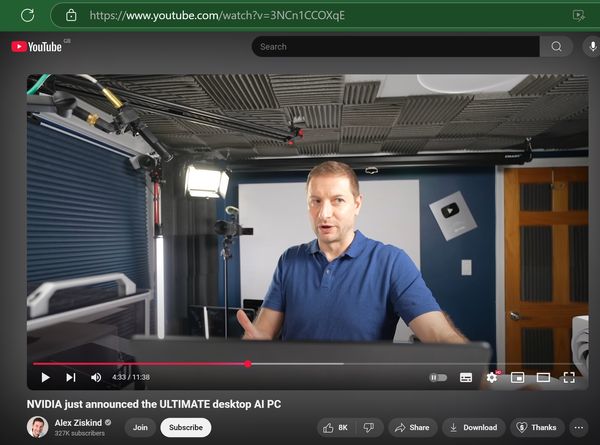Click the magnifier search button
The width and height of the screenshot is (600, 445).
[x=556, y=47]
